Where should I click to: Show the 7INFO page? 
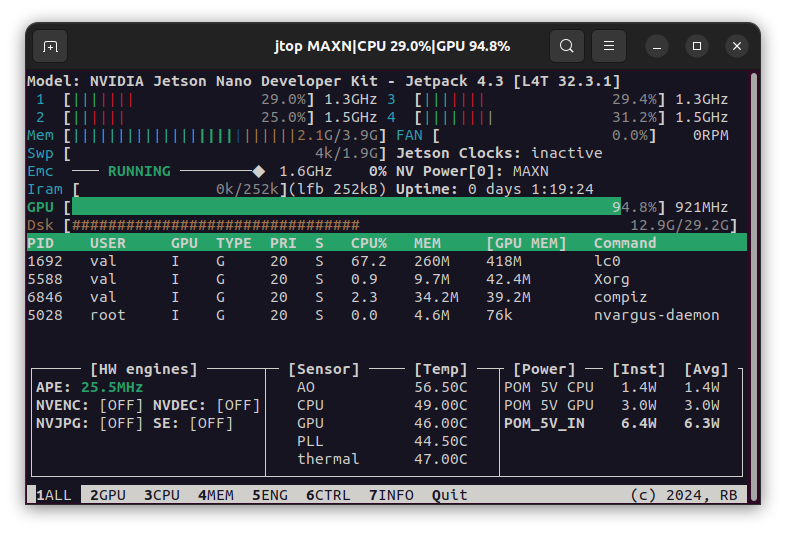point(391,495)
